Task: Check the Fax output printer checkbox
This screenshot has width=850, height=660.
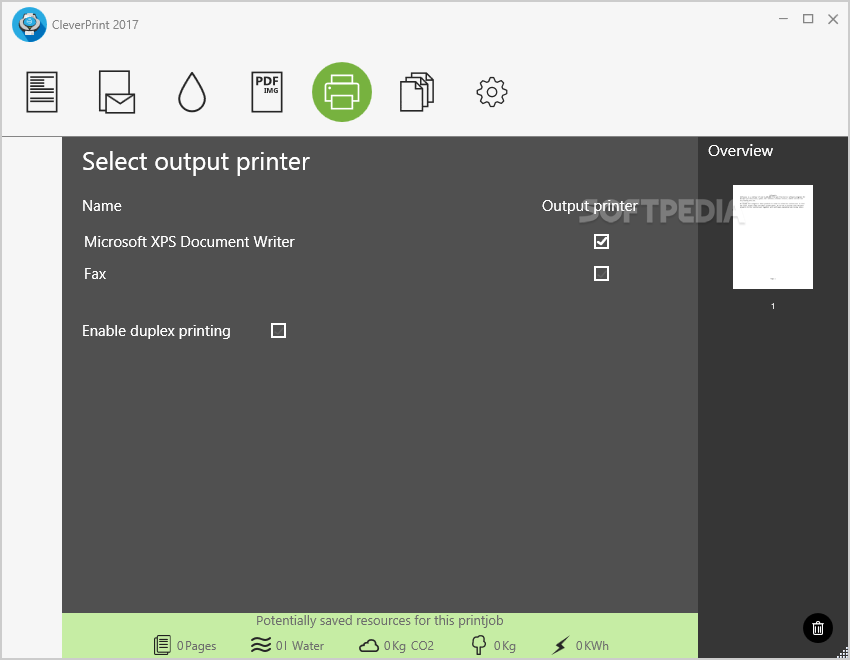Action: click(601, 273)
